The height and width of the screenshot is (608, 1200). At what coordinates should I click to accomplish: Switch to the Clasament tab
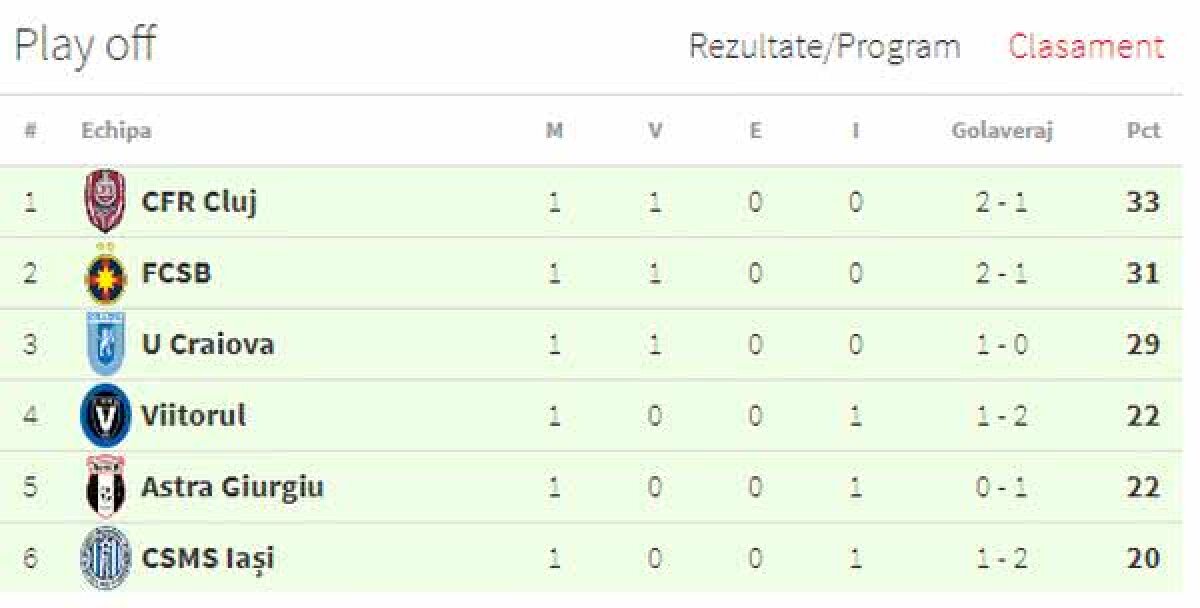pos(1086,47)
